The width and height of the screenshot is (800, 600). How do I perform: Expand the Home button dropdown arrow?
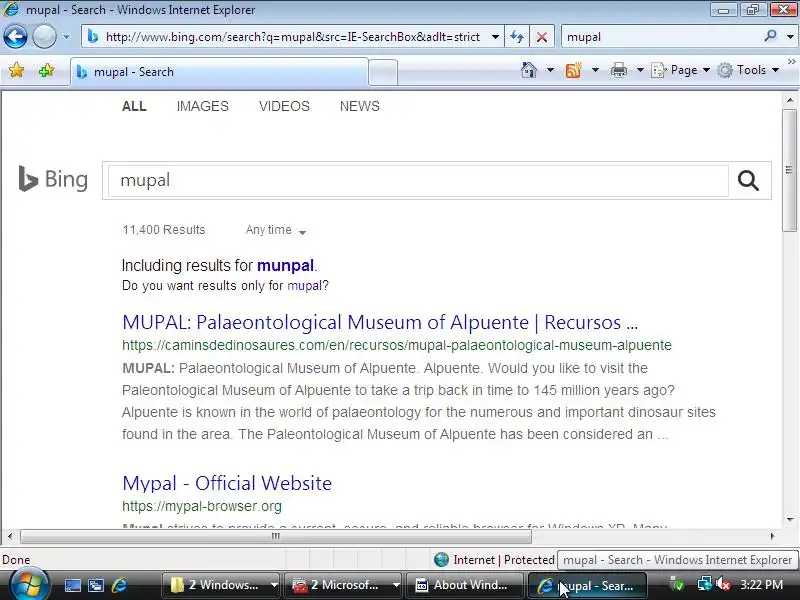click(x=550, y=70)
